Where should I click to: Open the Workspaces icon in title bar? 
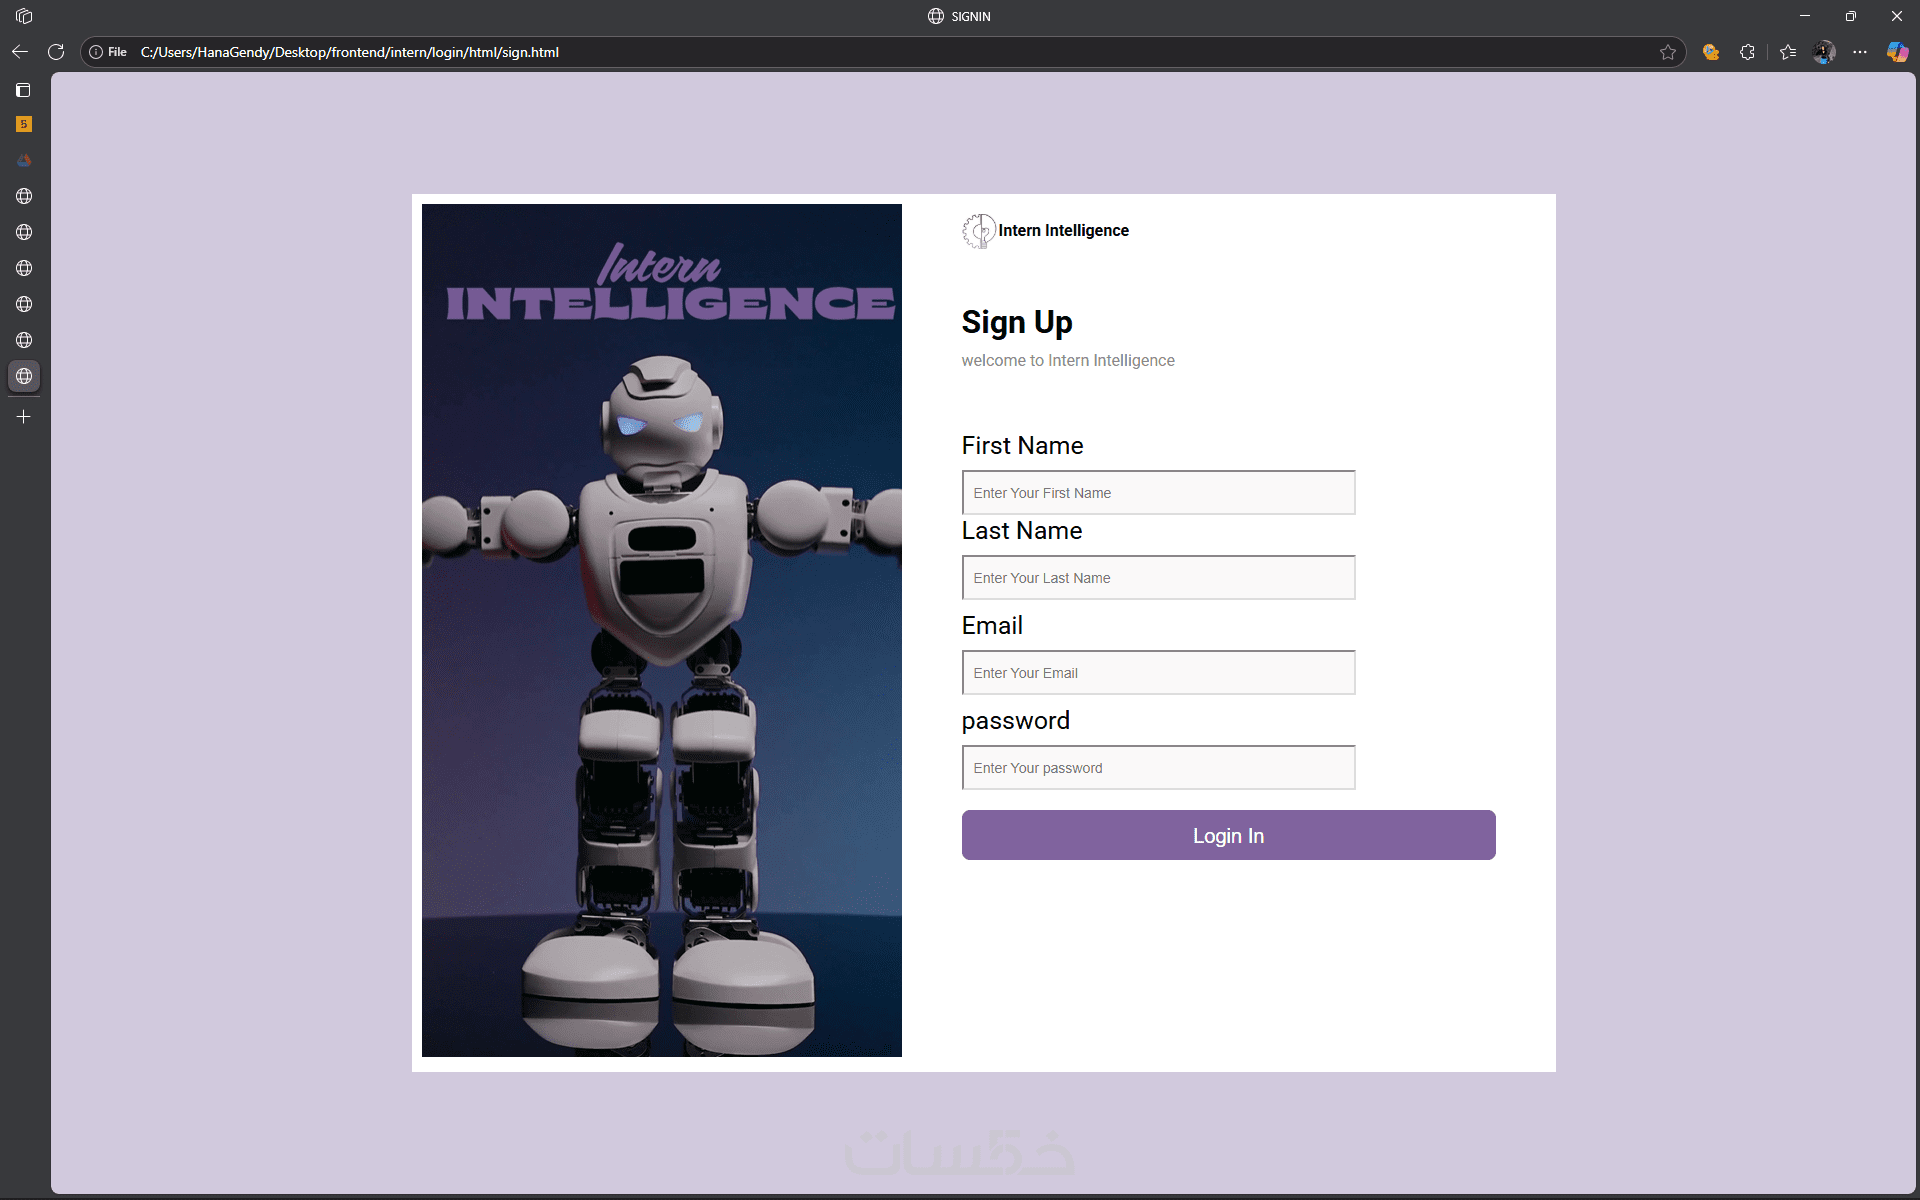tap(24, 16)
